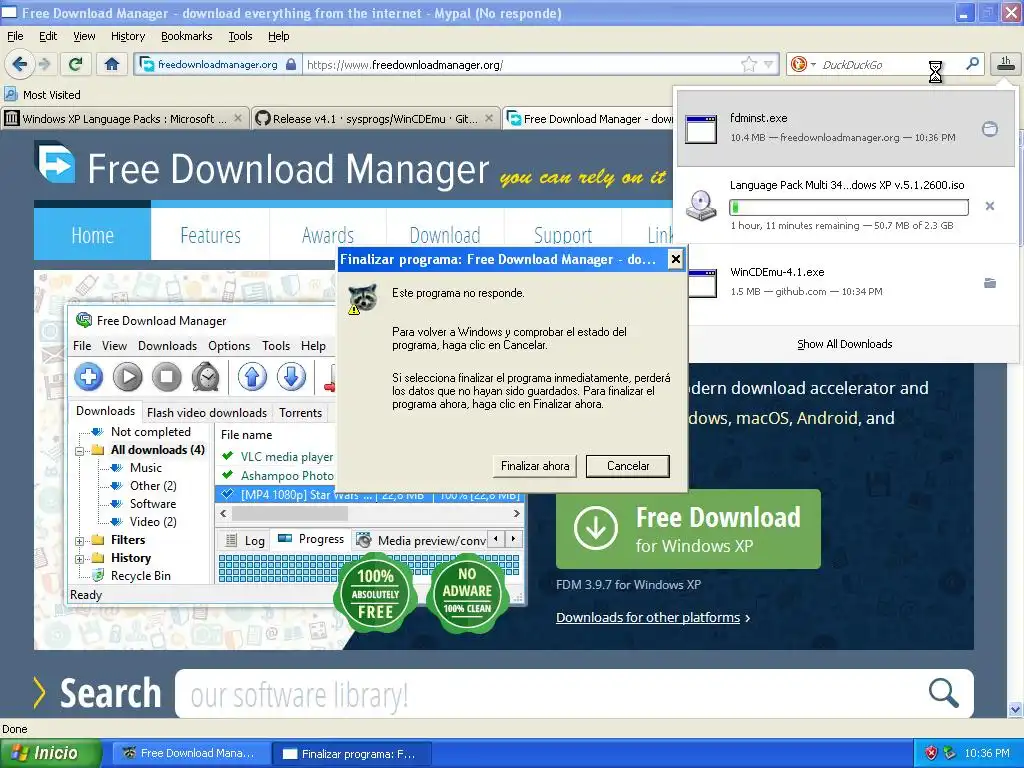Click Finalizar ahora button

(x=535, y=466)
